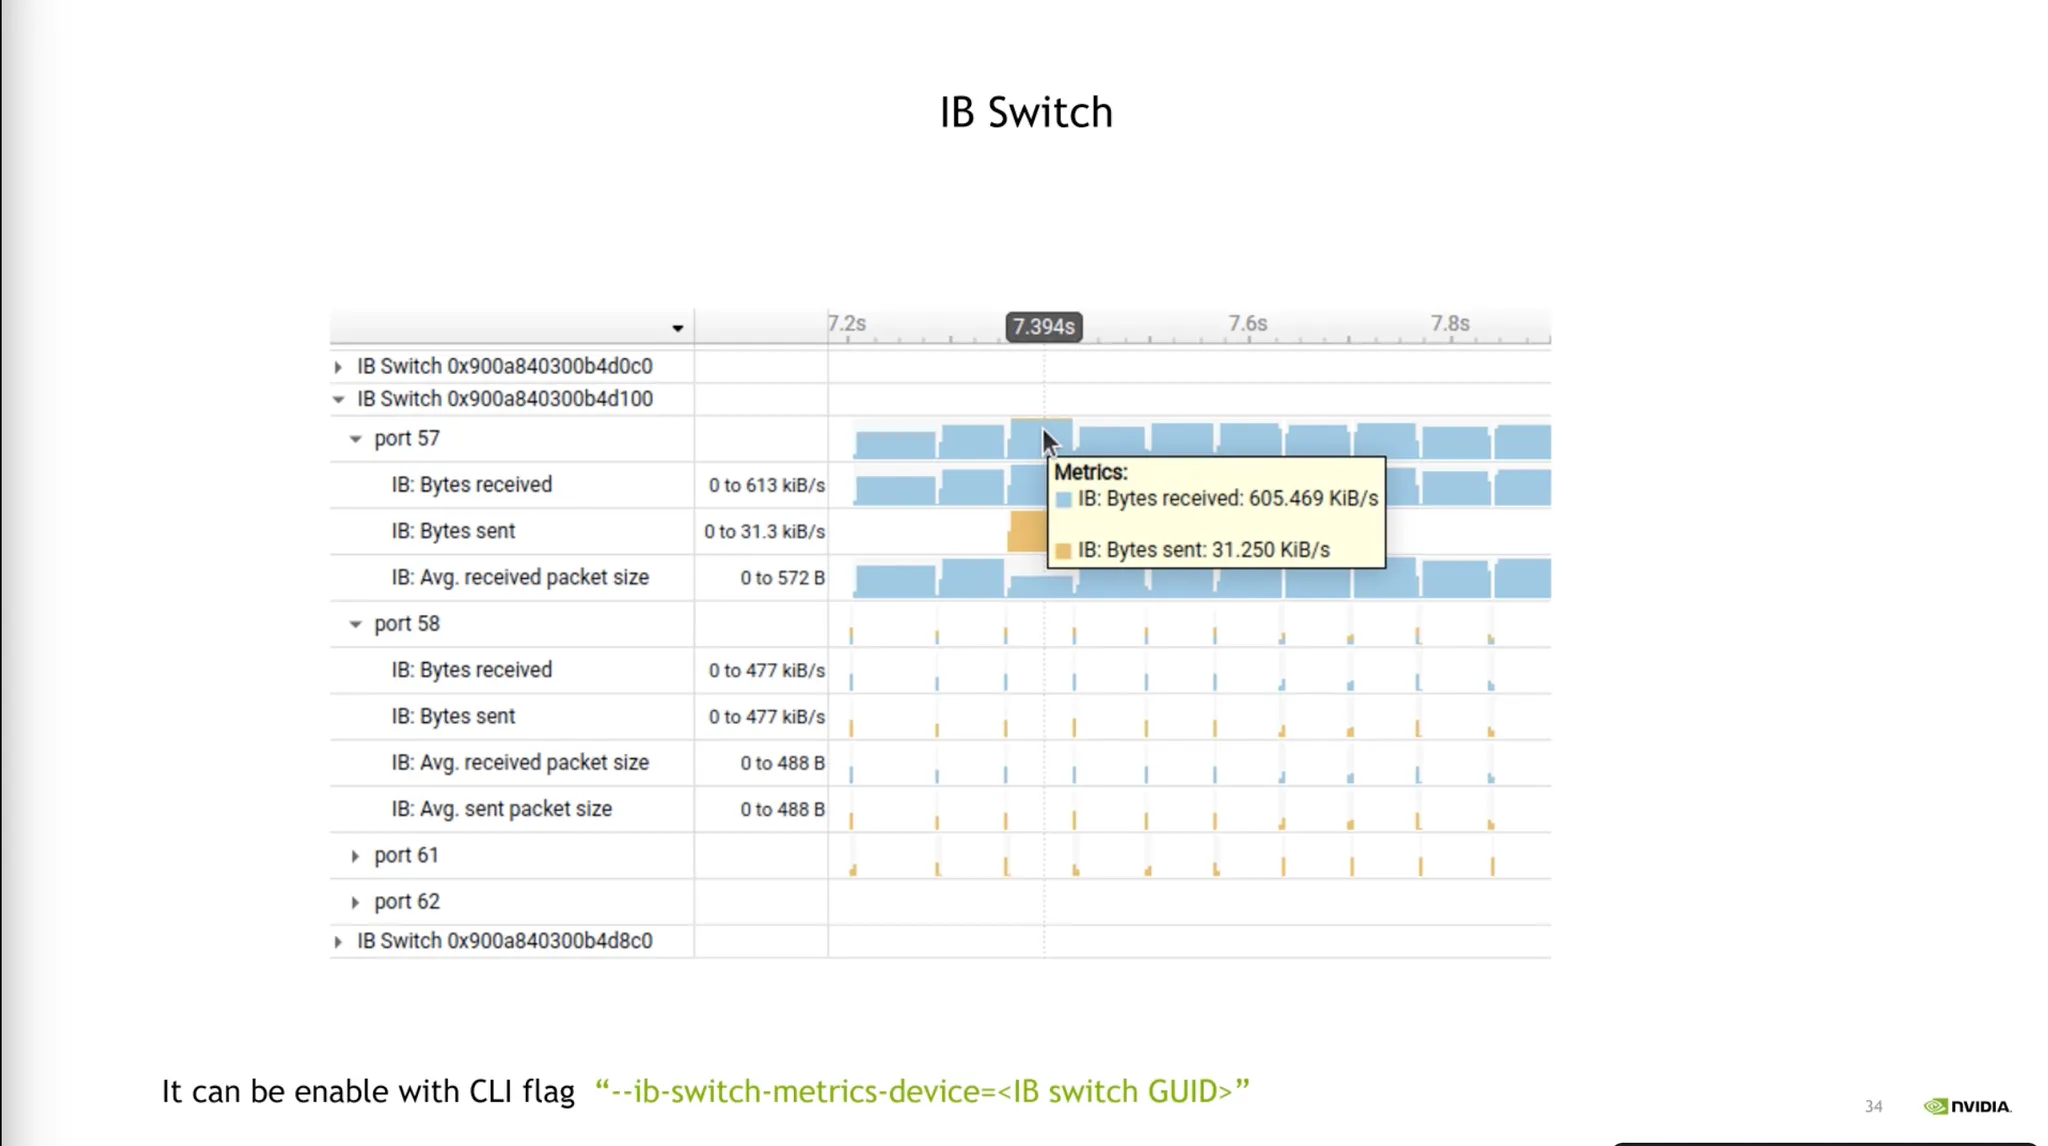Collapse the port 58 section
The width and height of the screenshot is (2048, 1146).
pyautogui.click(x=355, y=624)
